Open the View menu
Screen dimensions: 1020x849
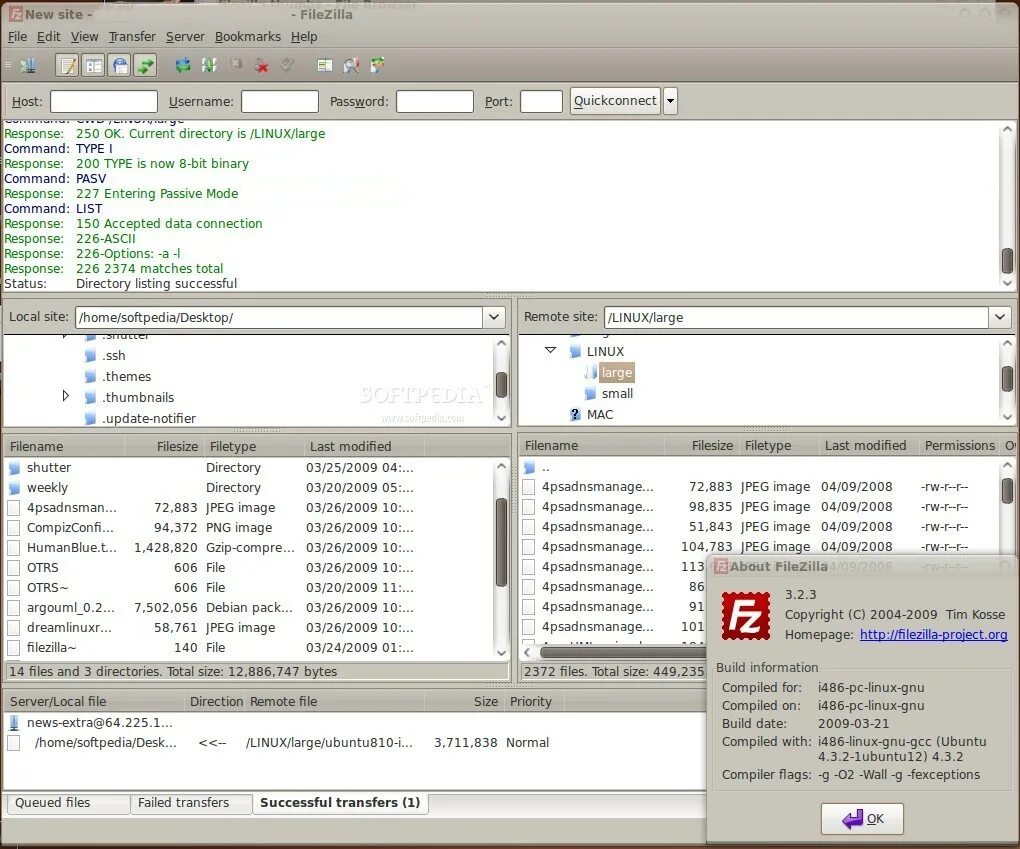click(x=85, y=37)
